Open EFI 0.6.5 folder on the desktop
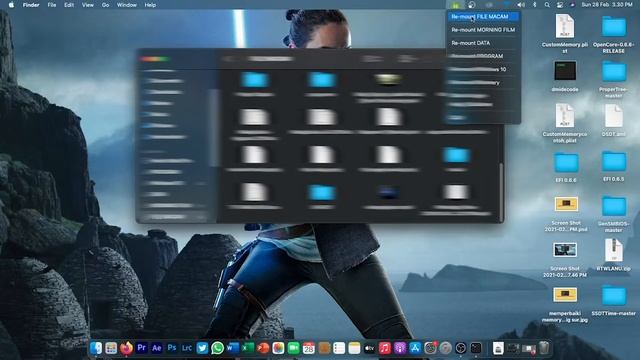 click(613, 162)
